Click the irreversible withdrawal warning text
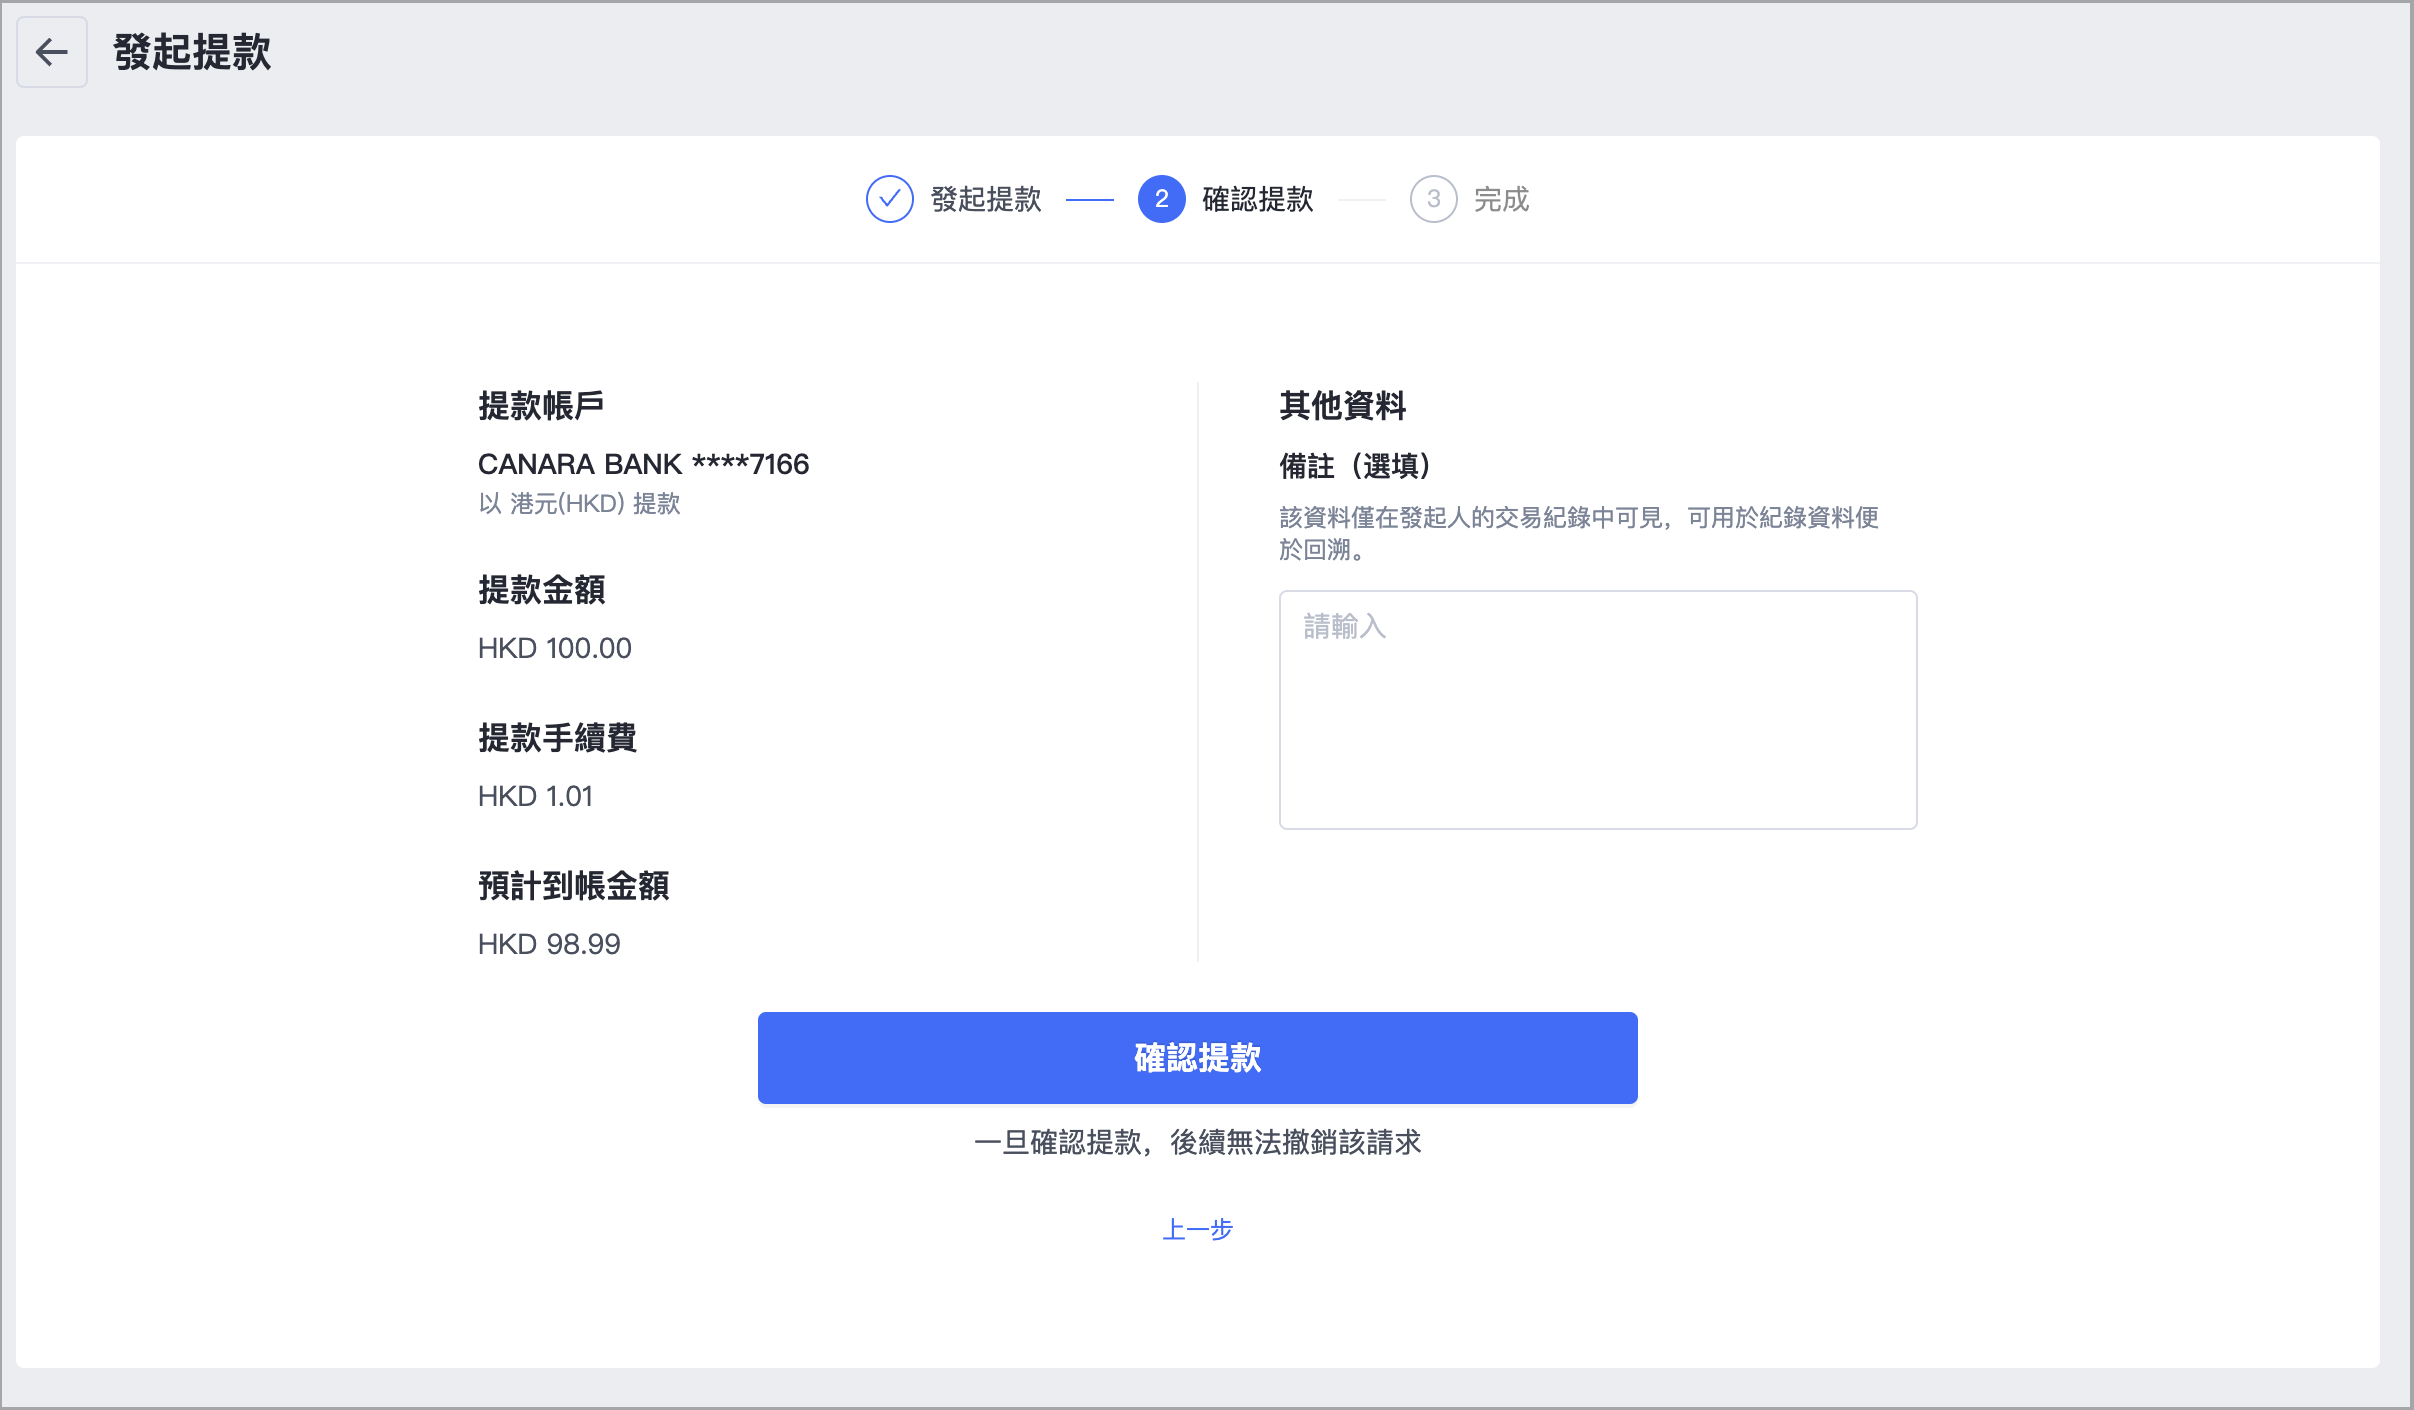2414x1410 pixels. 1197,1142
